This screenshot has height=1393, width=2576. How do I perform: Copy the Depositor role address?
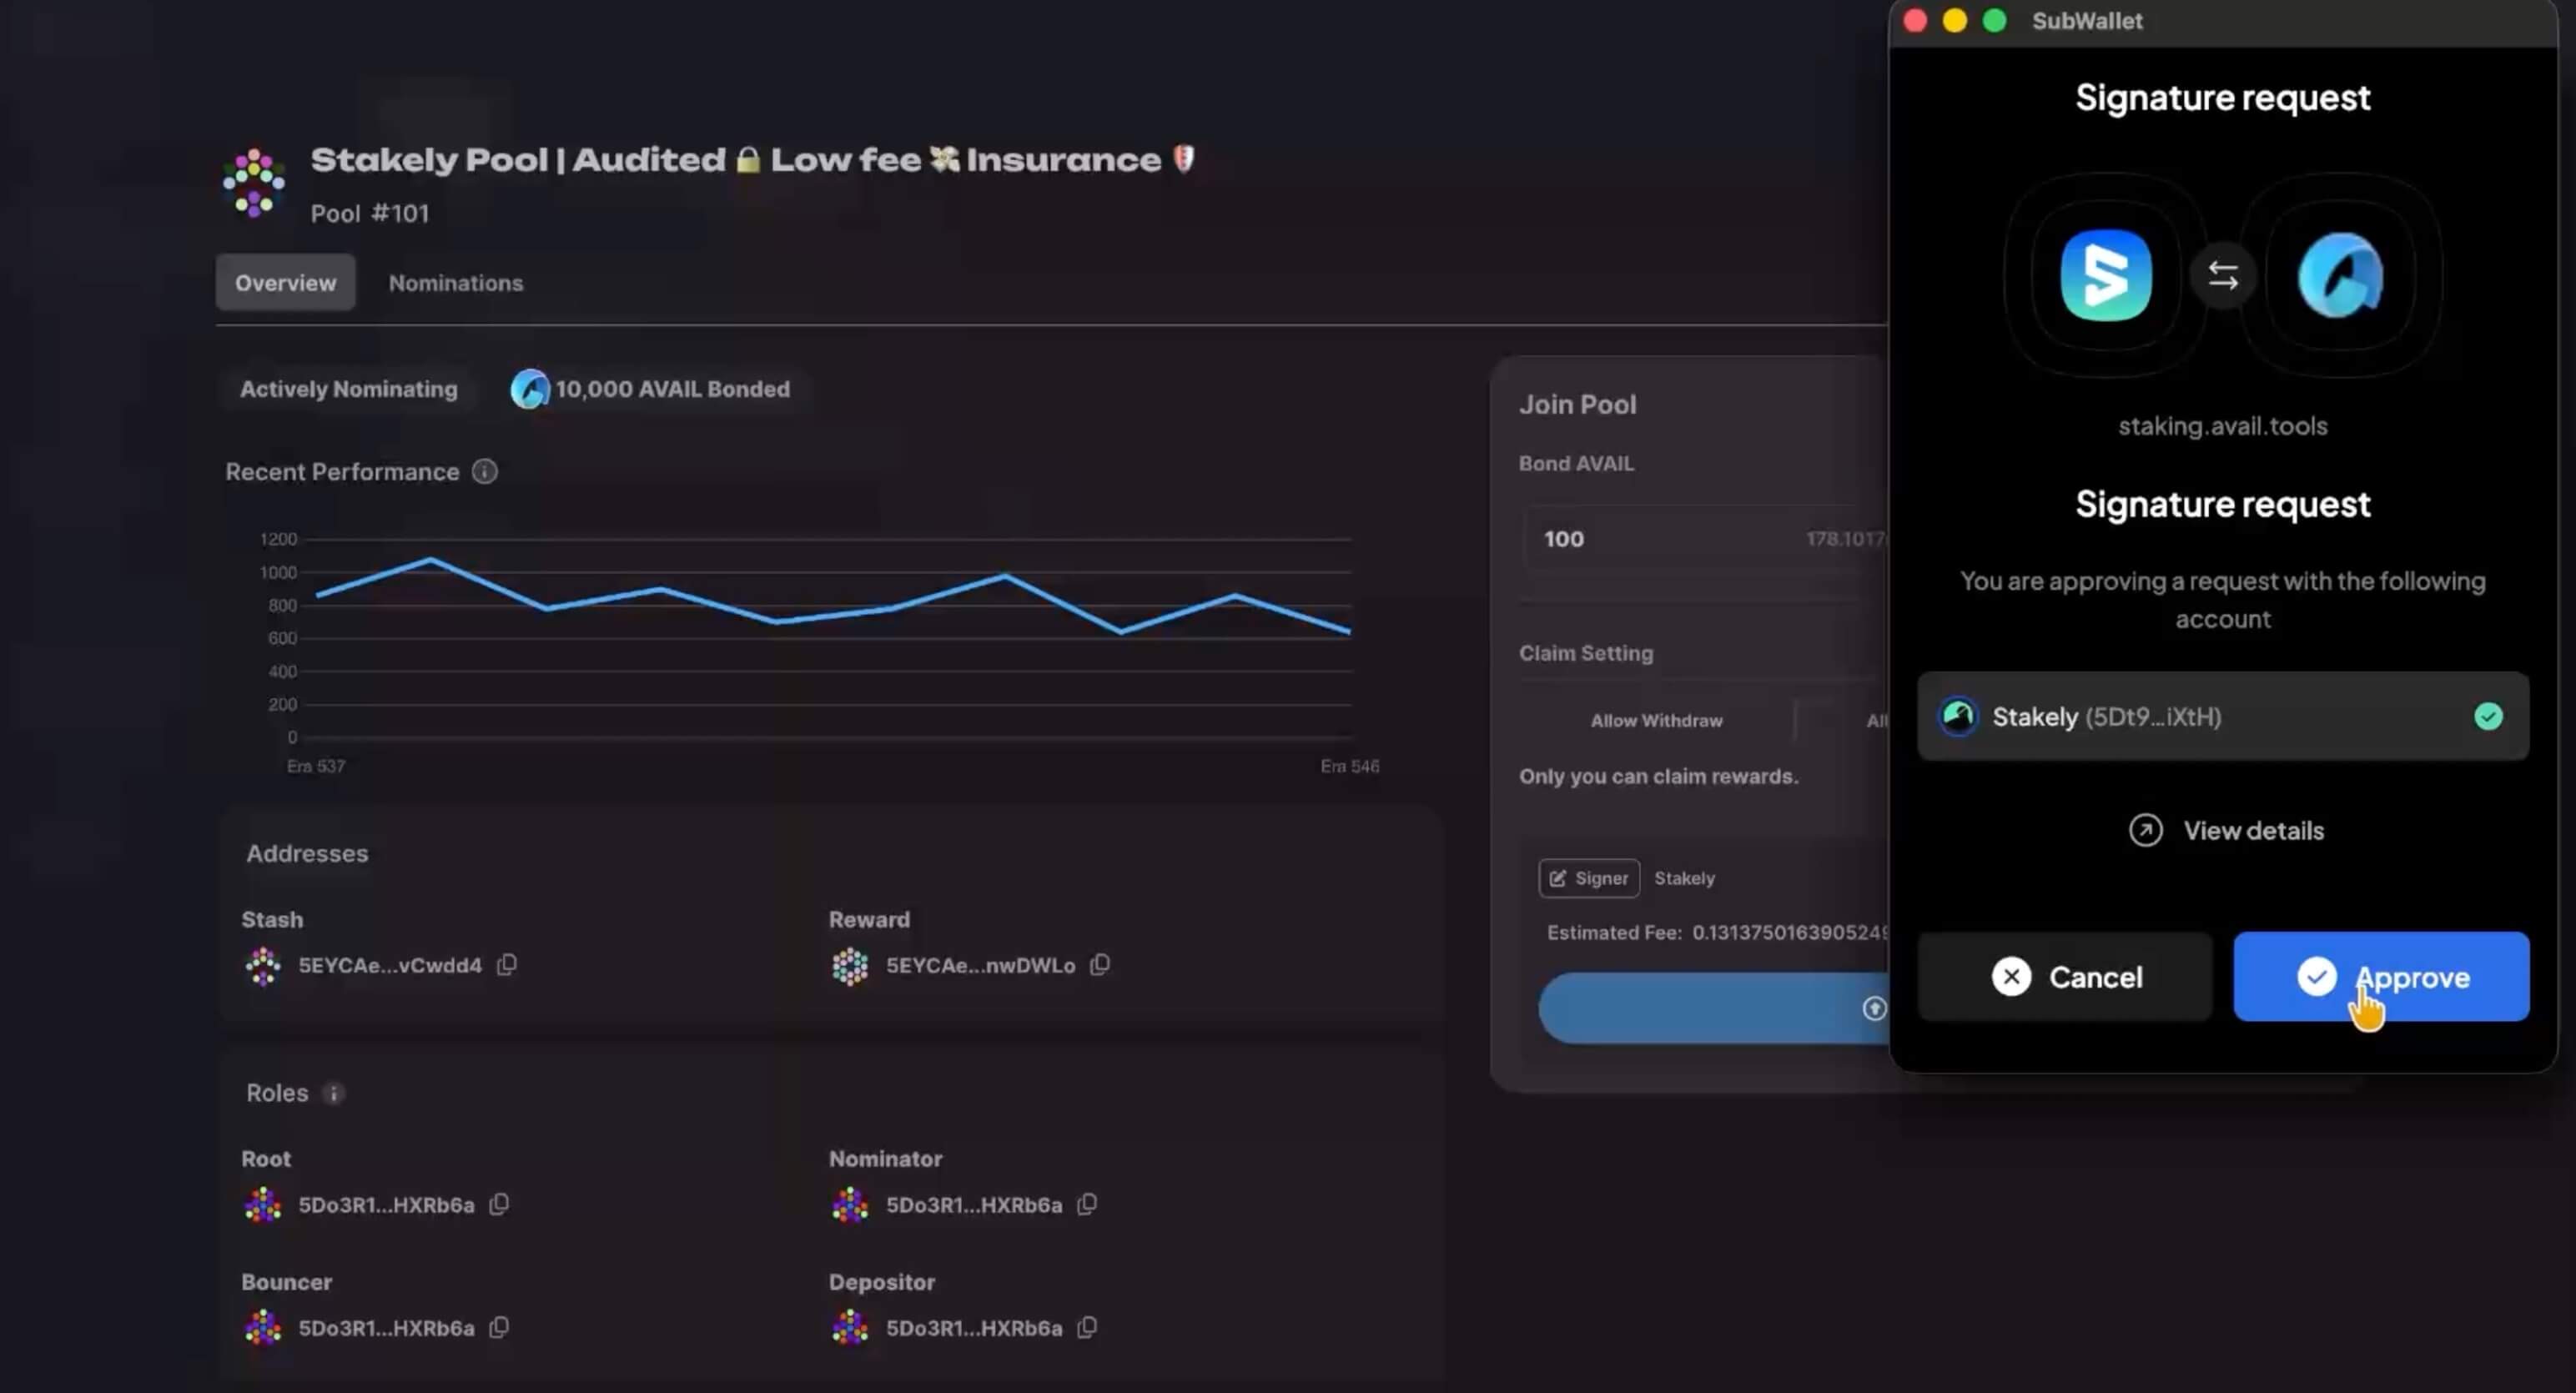[1086, 1327]
